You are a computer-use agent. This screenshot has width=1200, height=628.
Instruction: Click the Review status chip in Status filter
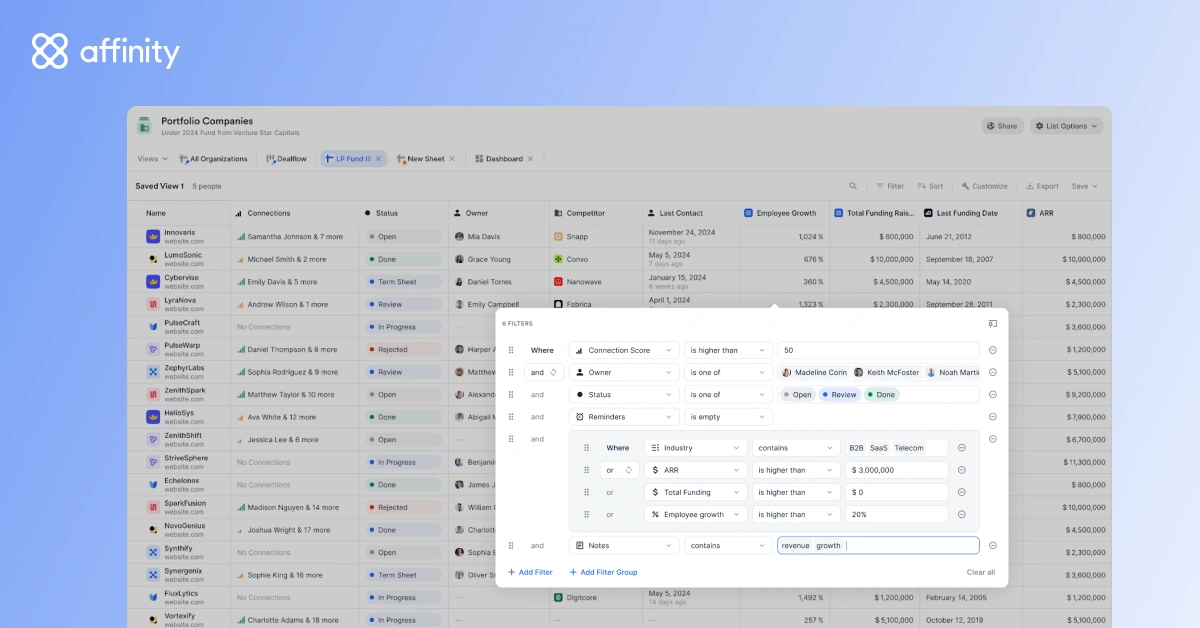pos(839,394)
